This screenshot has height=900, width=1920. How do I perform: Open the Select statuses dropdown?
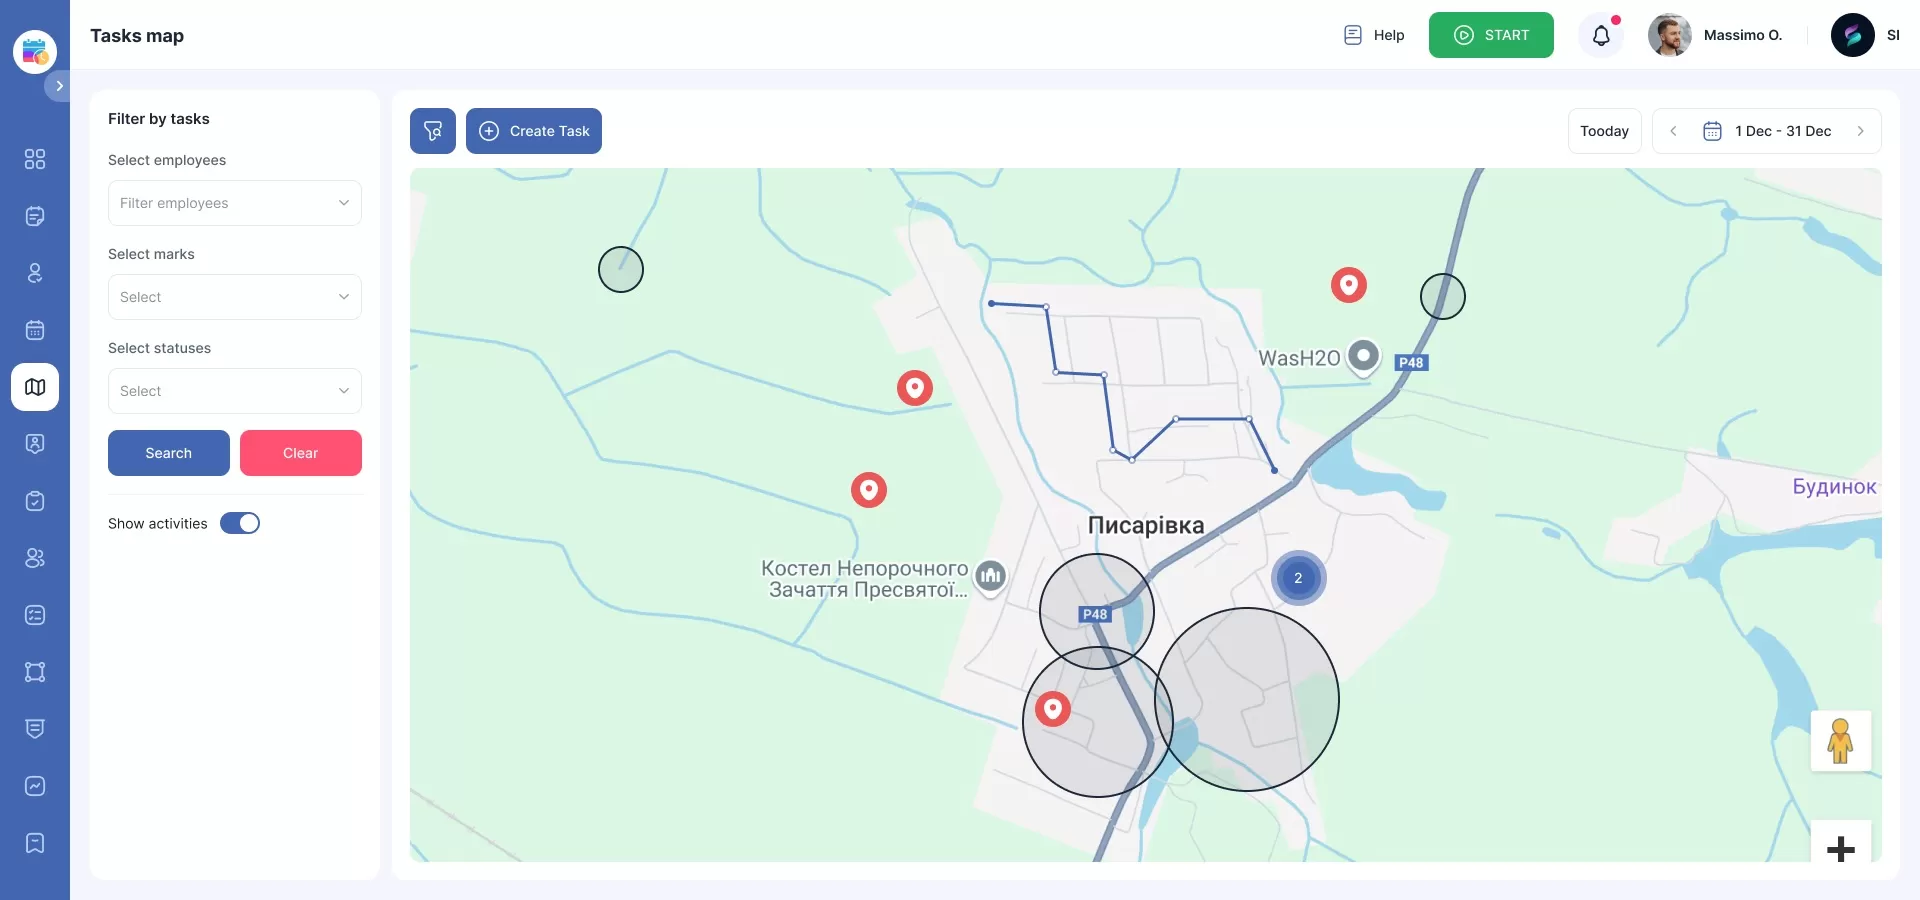234,390
